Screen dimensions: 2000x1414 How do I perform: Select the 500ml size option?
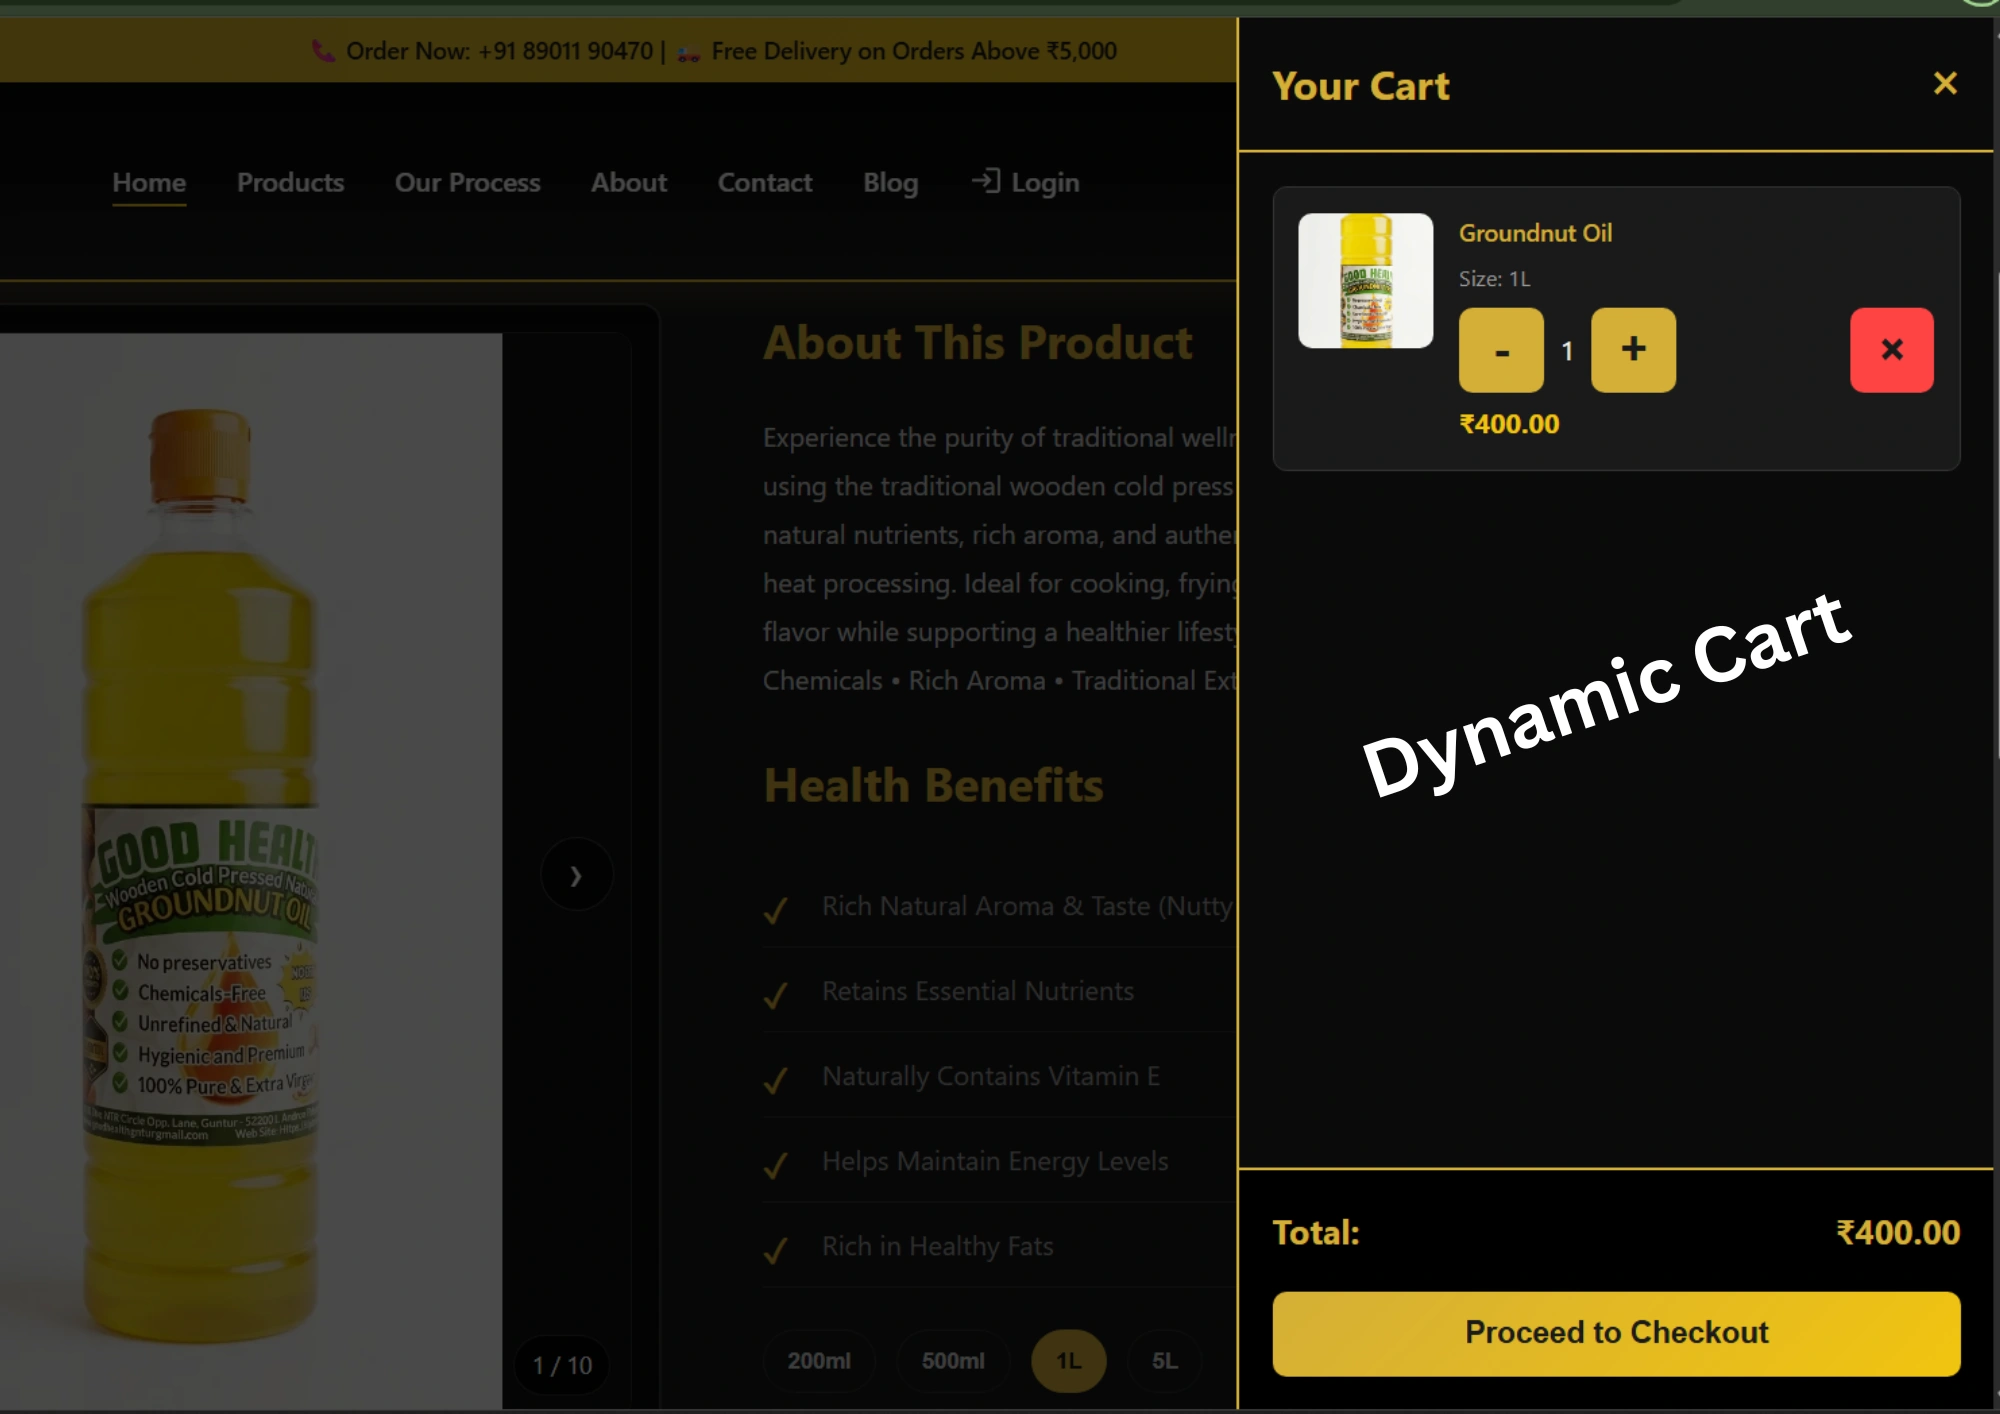point(953,1361)
